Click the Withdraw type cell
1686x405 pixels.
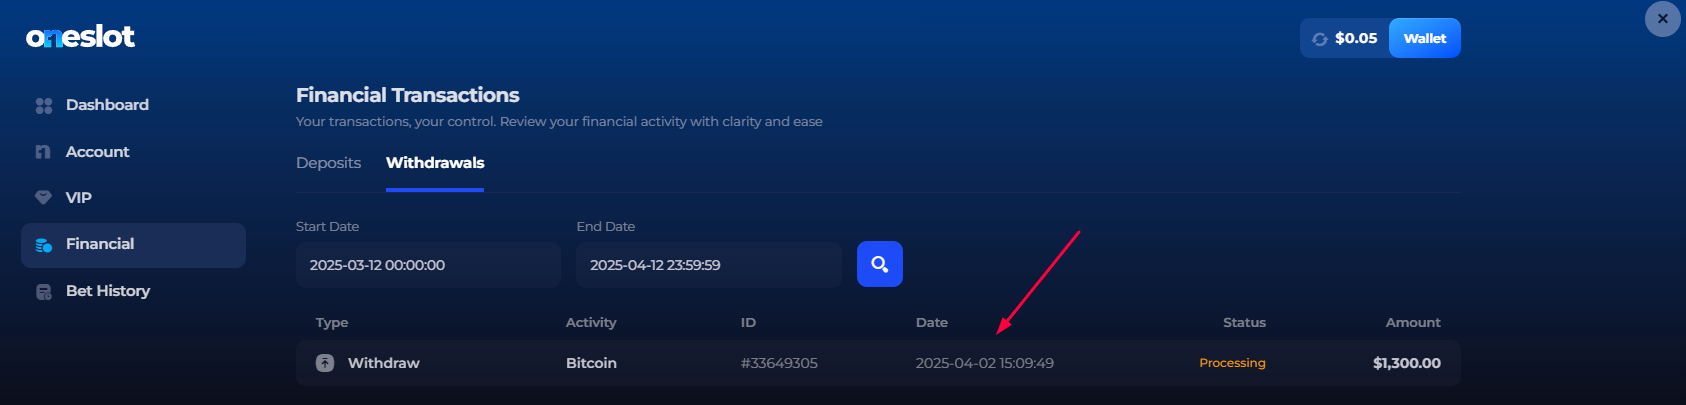(384, 363)
